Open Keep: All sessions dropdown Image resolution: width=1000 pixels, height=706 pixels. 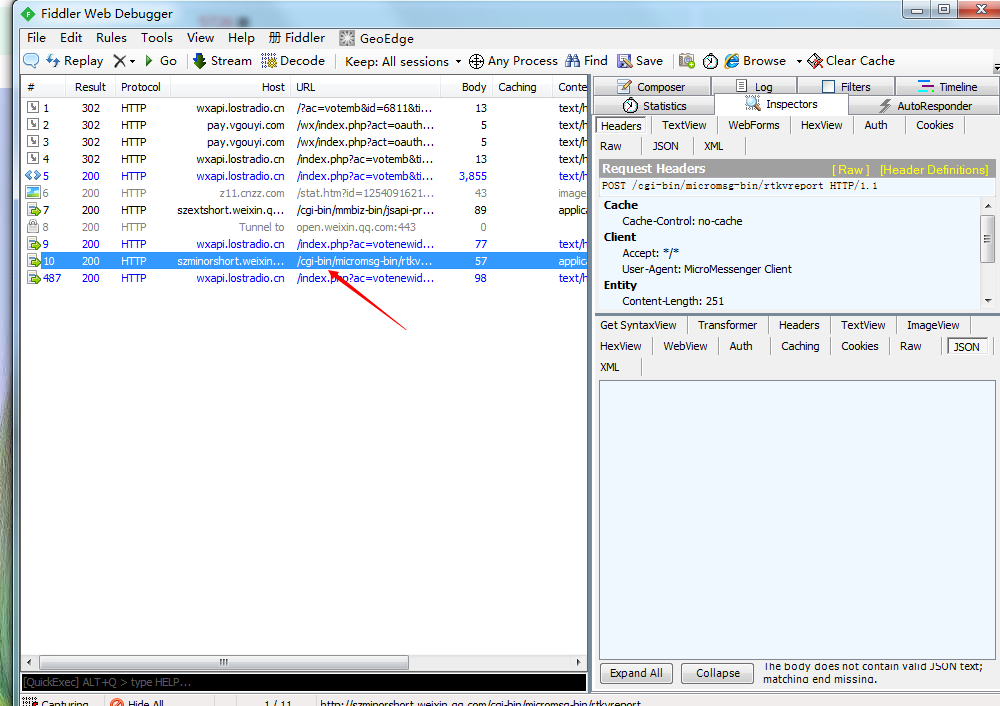coord(402,61)
